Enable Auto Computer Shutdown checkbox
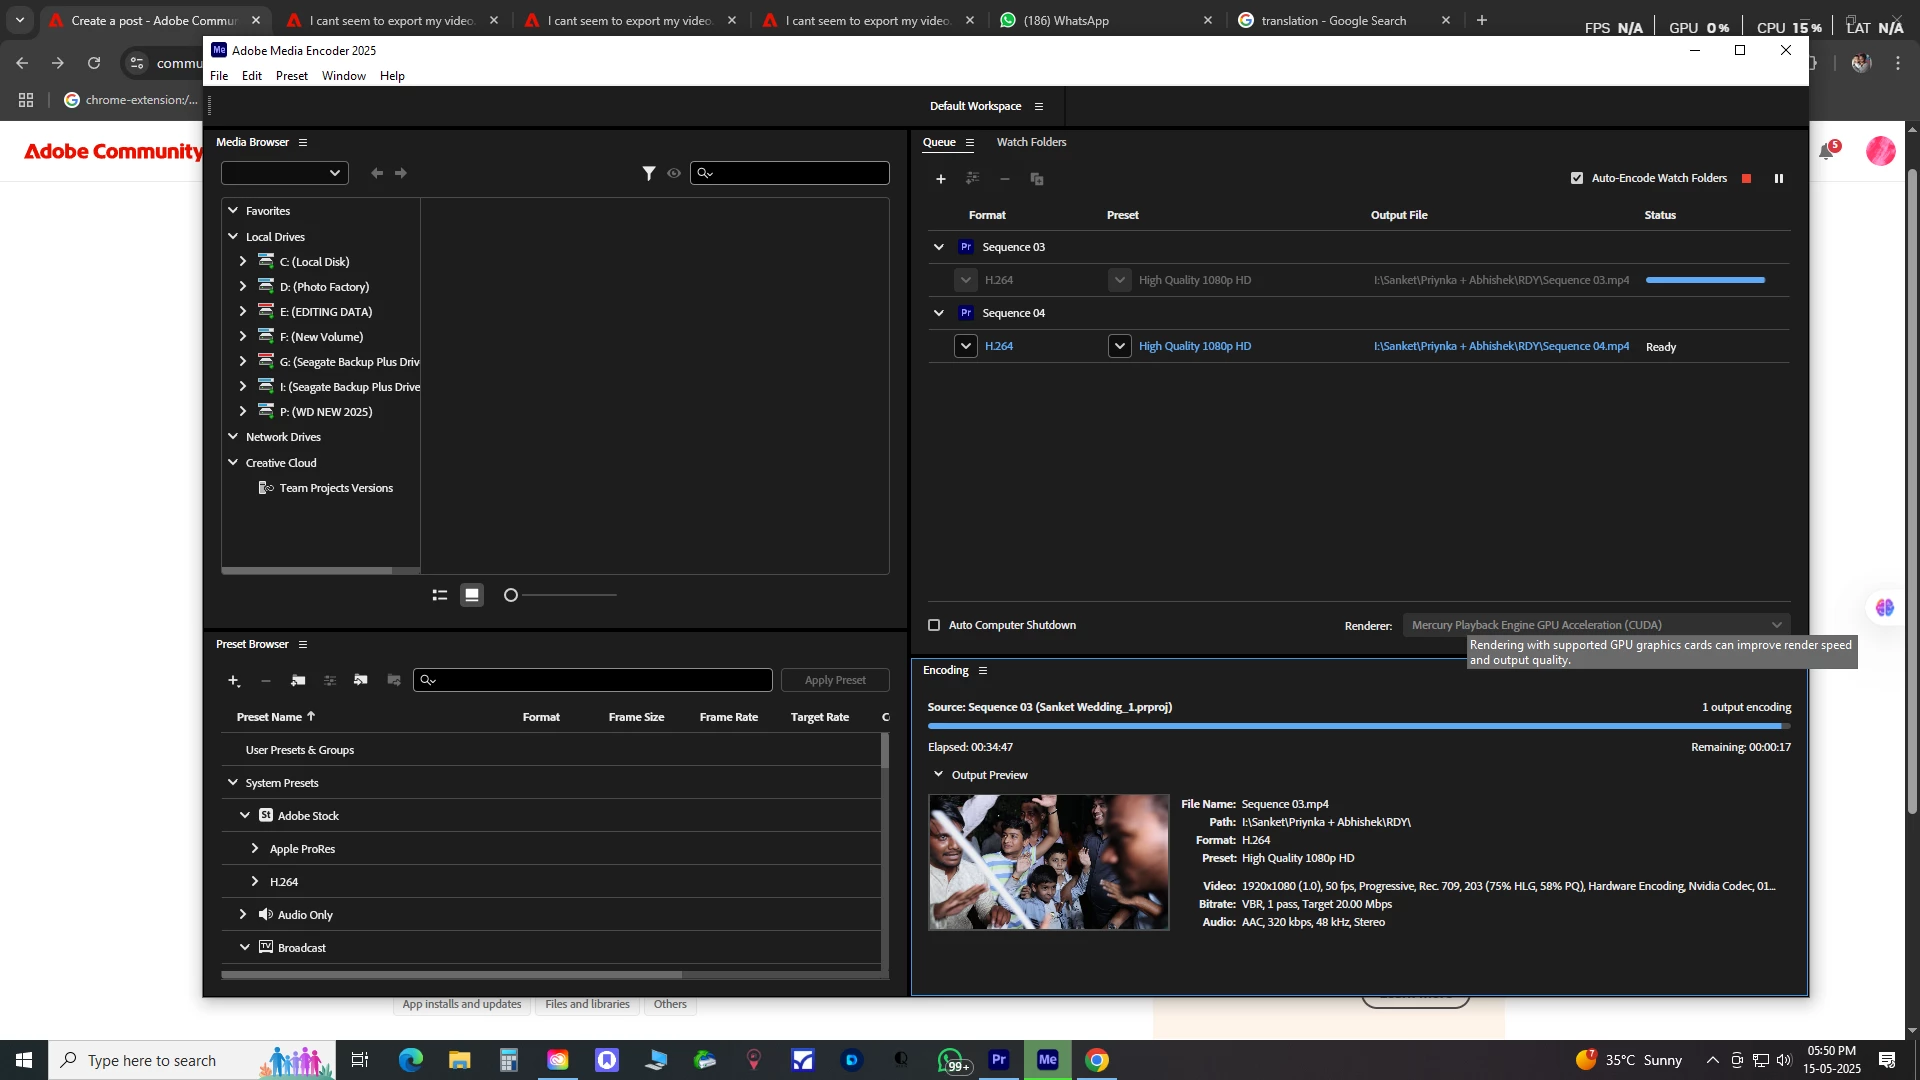The width and height of the screenshot is (1920, 1080). 934,625
